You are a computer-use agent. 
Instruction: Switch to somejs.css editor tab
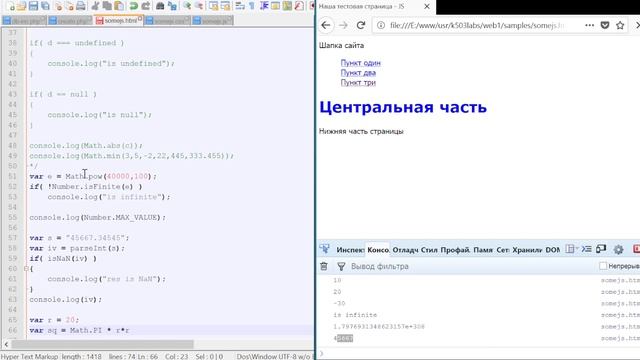167,20
